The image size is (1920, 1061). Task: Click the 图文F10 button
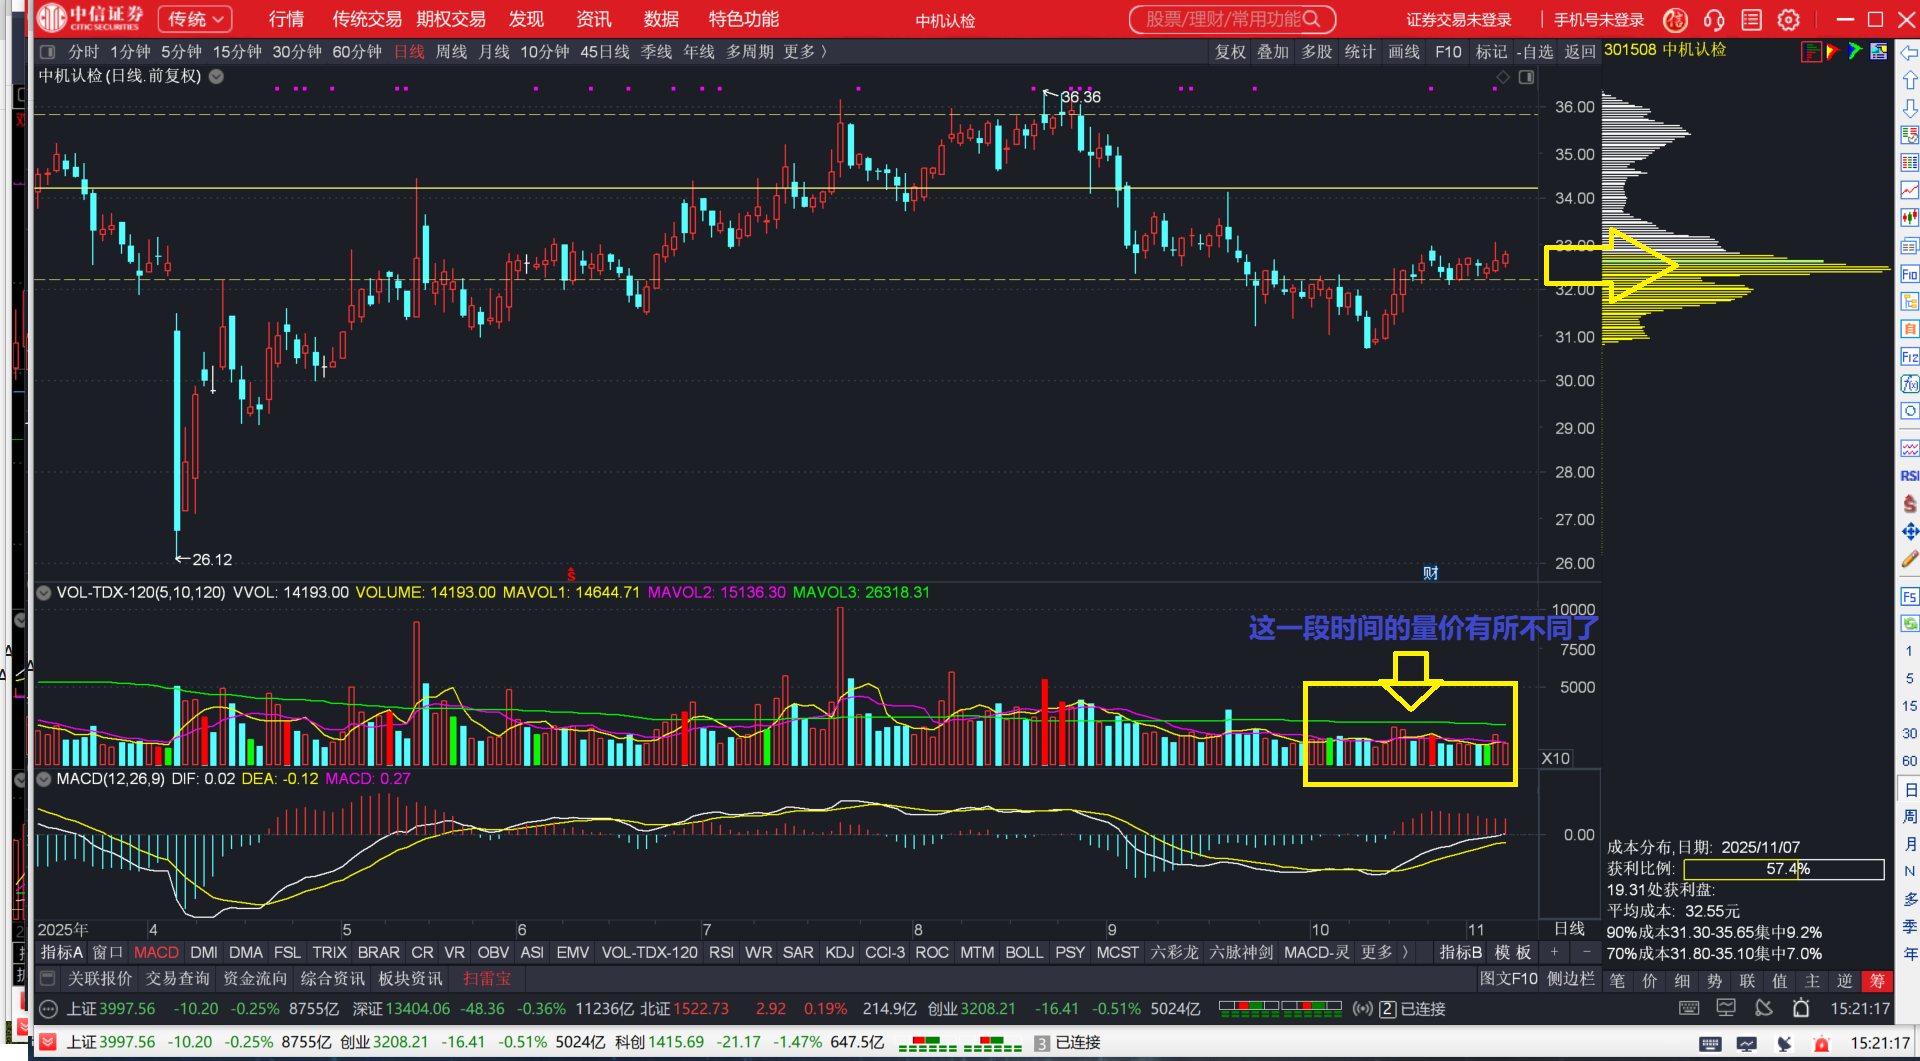coord(1509,978)
